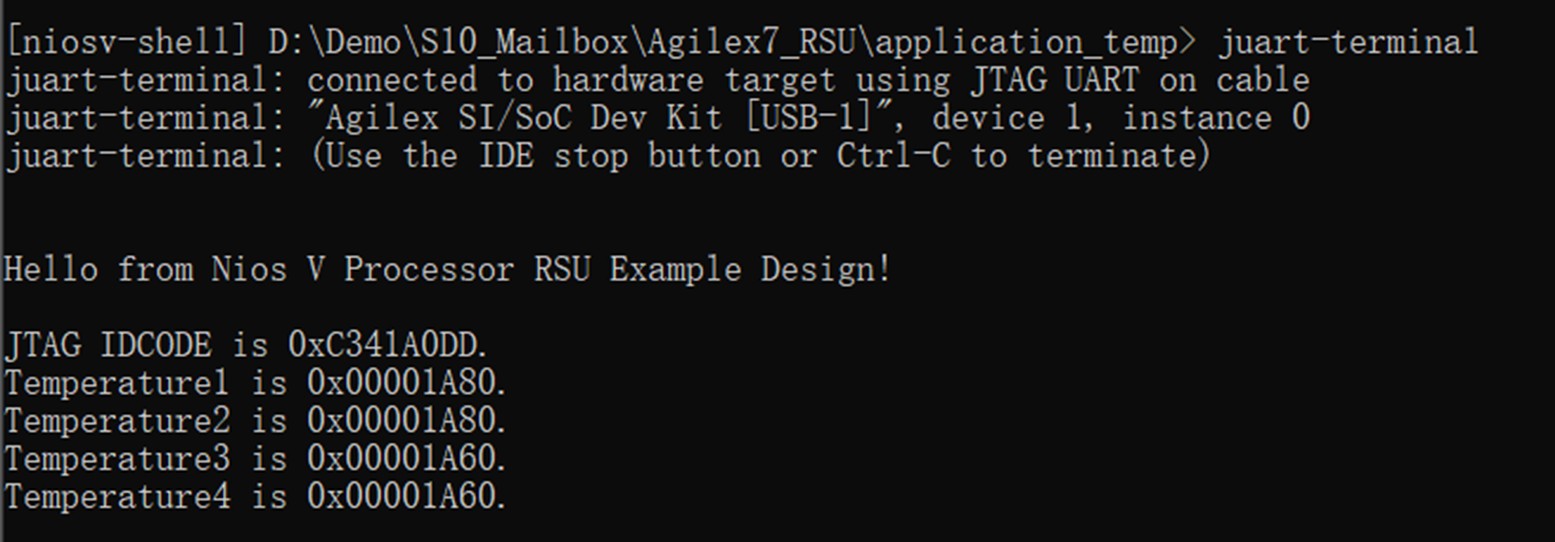Click the 'JTAG IDCODE' label
This screenshot has height=542, width=1555.
[109, 345]
